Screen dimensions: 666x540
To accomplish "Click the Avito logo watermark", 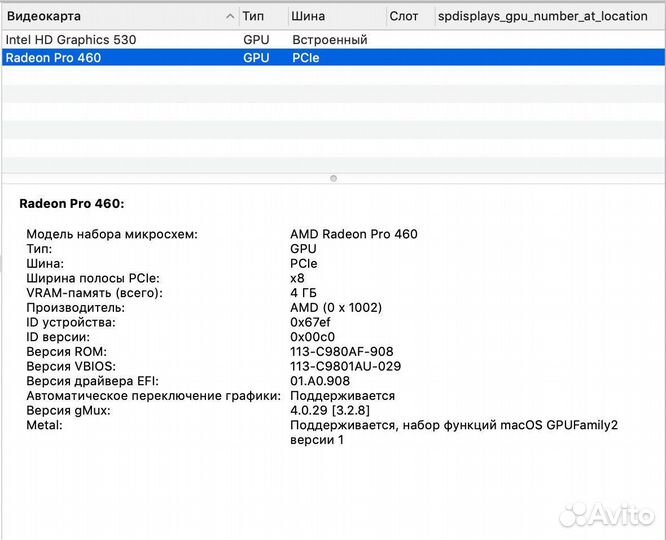I will (606, 516).
